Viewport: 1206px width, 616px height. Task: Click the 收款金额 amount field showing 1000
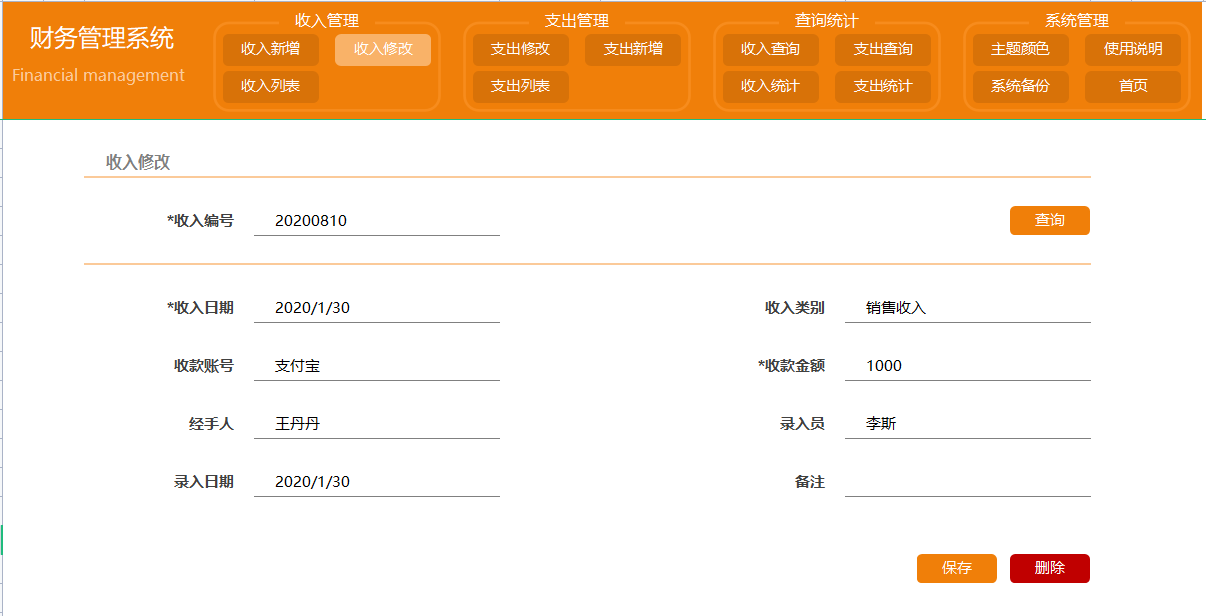point(966,363)
